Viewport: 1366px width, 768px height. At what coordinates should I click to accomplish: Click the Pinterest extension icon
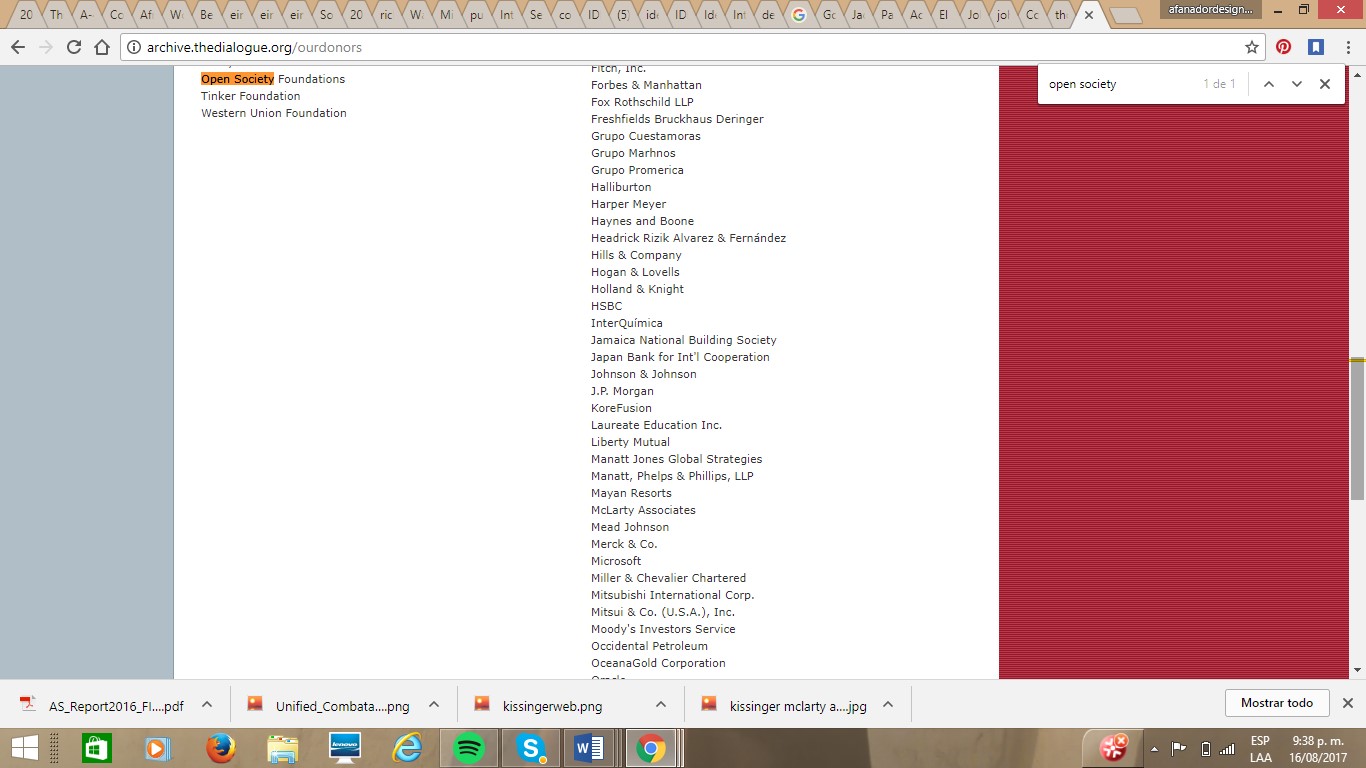coord(1284,47)
